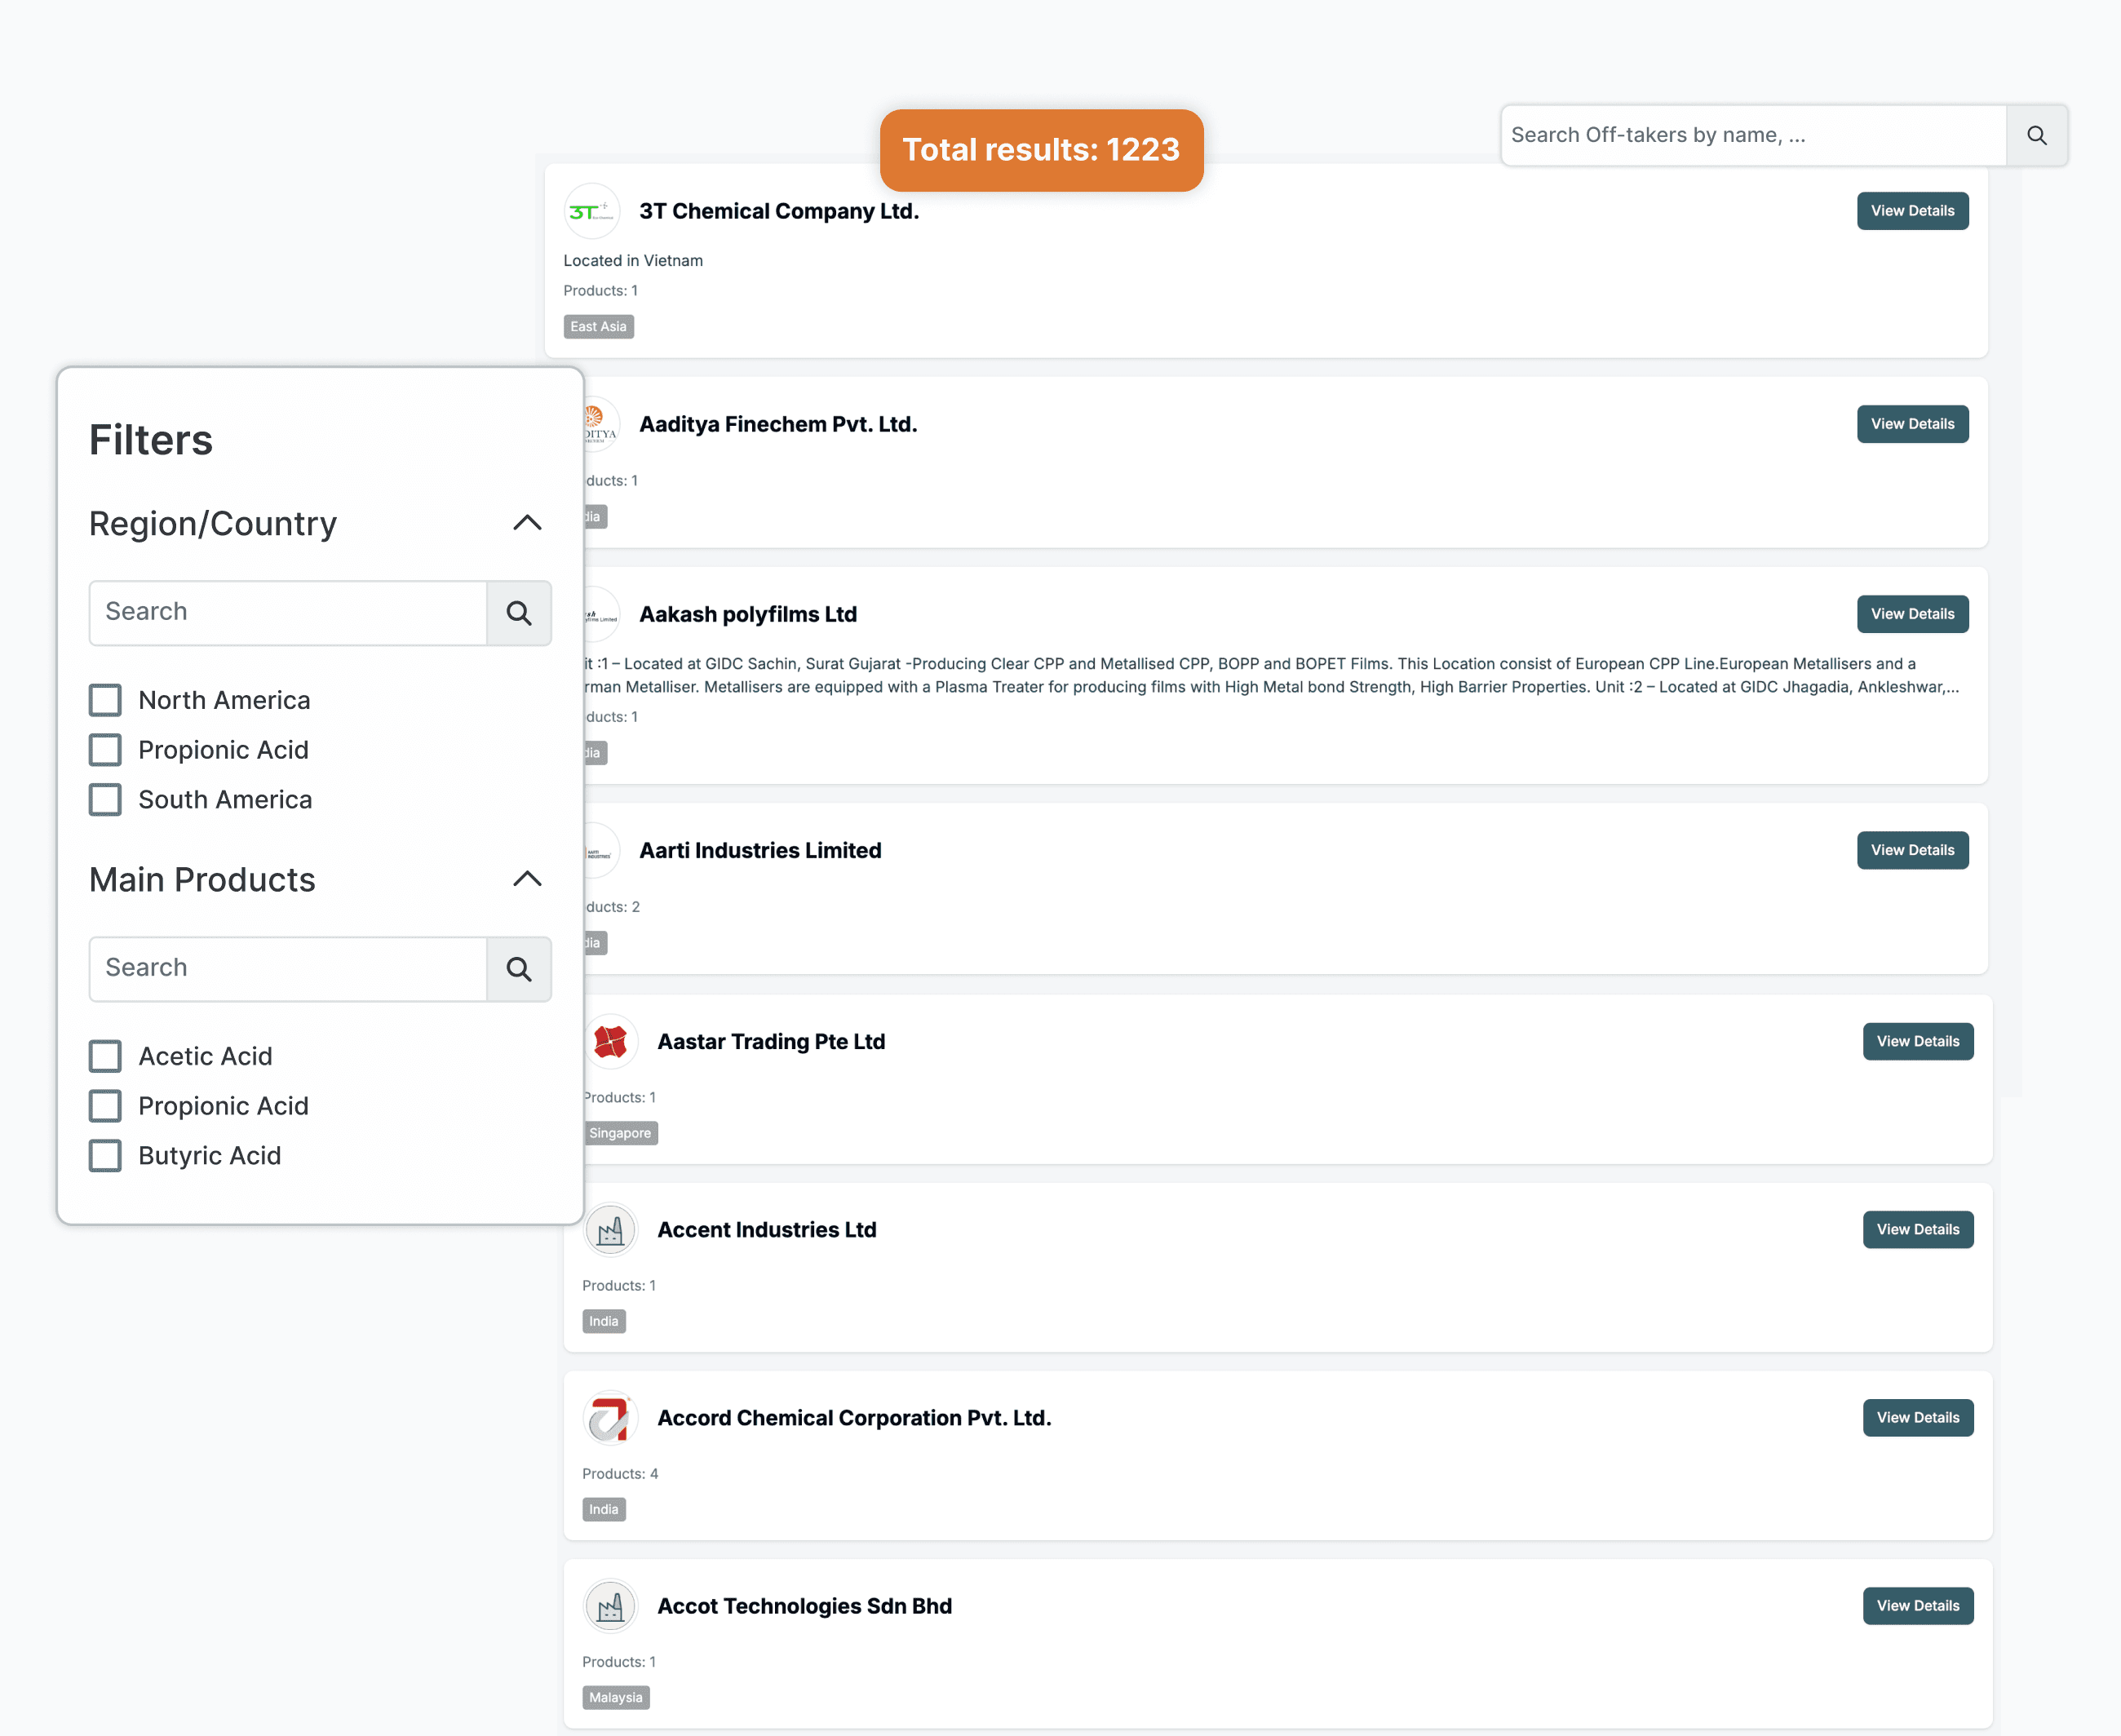Click Located in Vietnam text
The image size is (2121, 1736).
coord(633,261)
